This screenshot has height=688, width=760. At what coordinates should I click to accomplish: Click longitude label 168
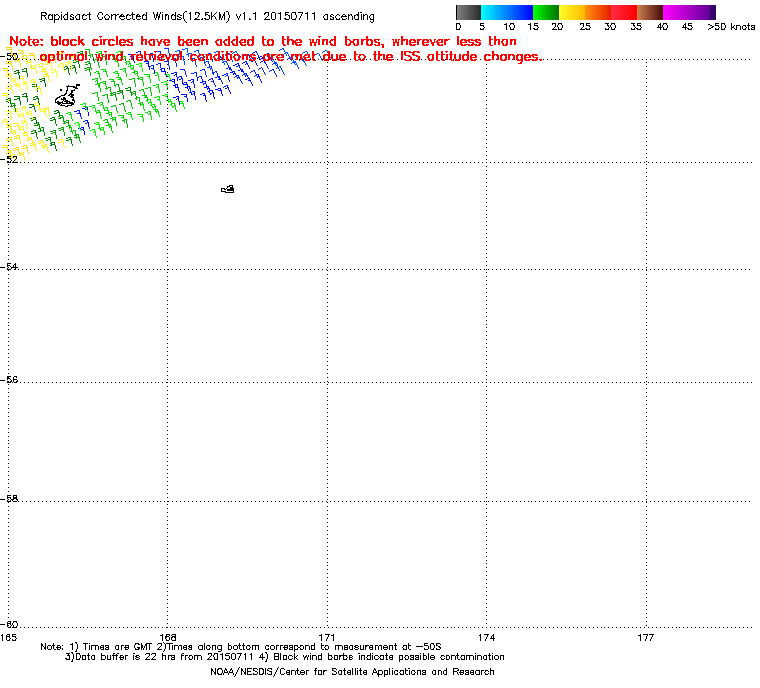click(x=168, y=637)
